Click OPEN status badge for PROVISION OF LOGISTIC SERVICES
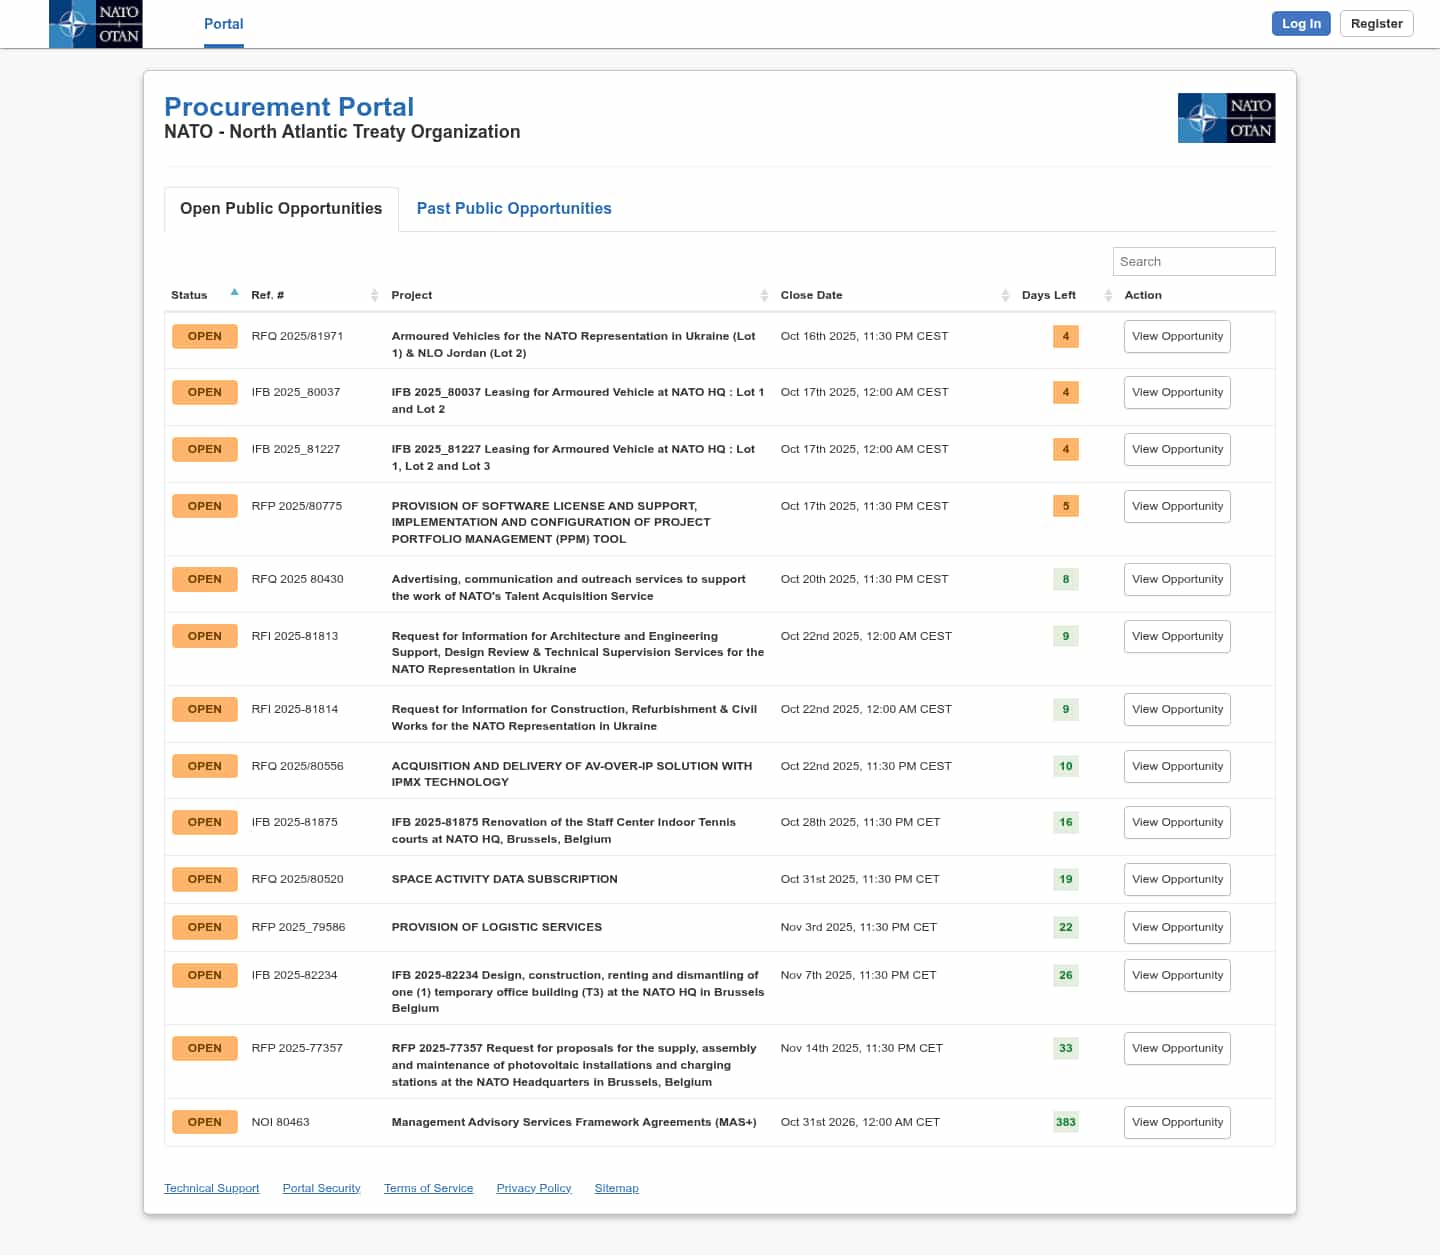This screenshot has height=1255, width=1440. pyautogui.click(x=204, y=927)
